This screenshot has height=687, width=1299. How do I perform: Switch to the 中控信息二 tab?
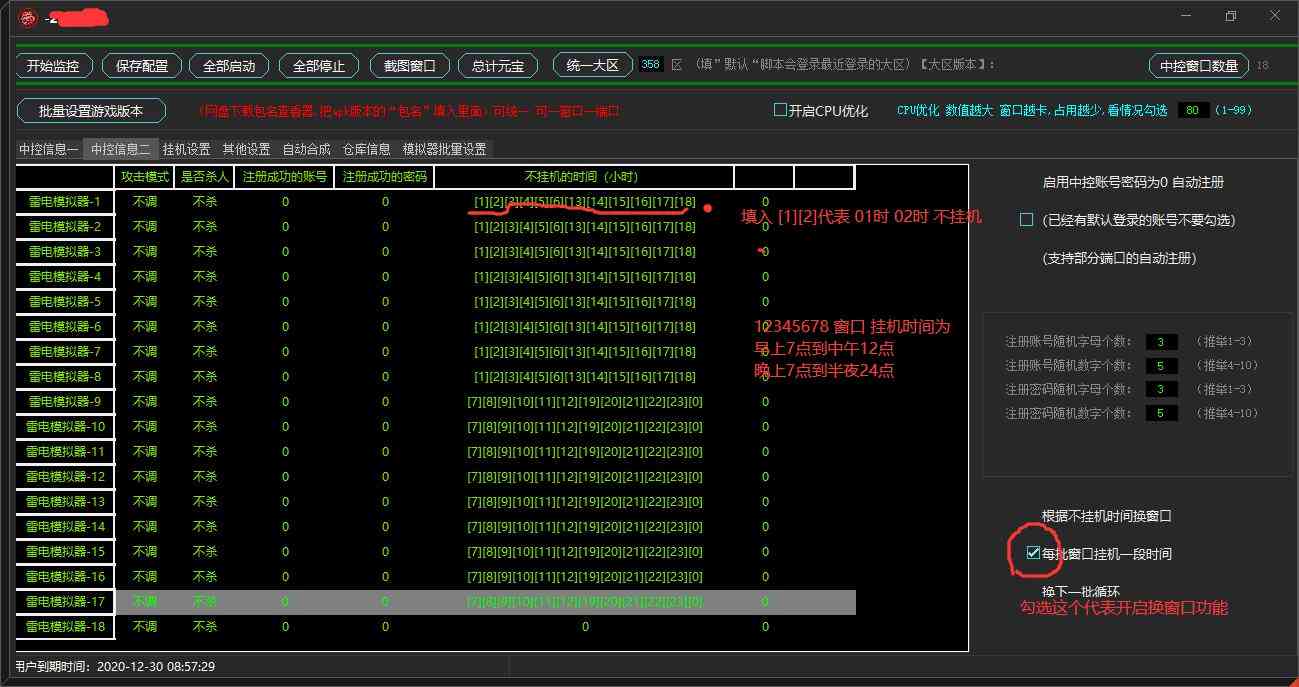120,149
